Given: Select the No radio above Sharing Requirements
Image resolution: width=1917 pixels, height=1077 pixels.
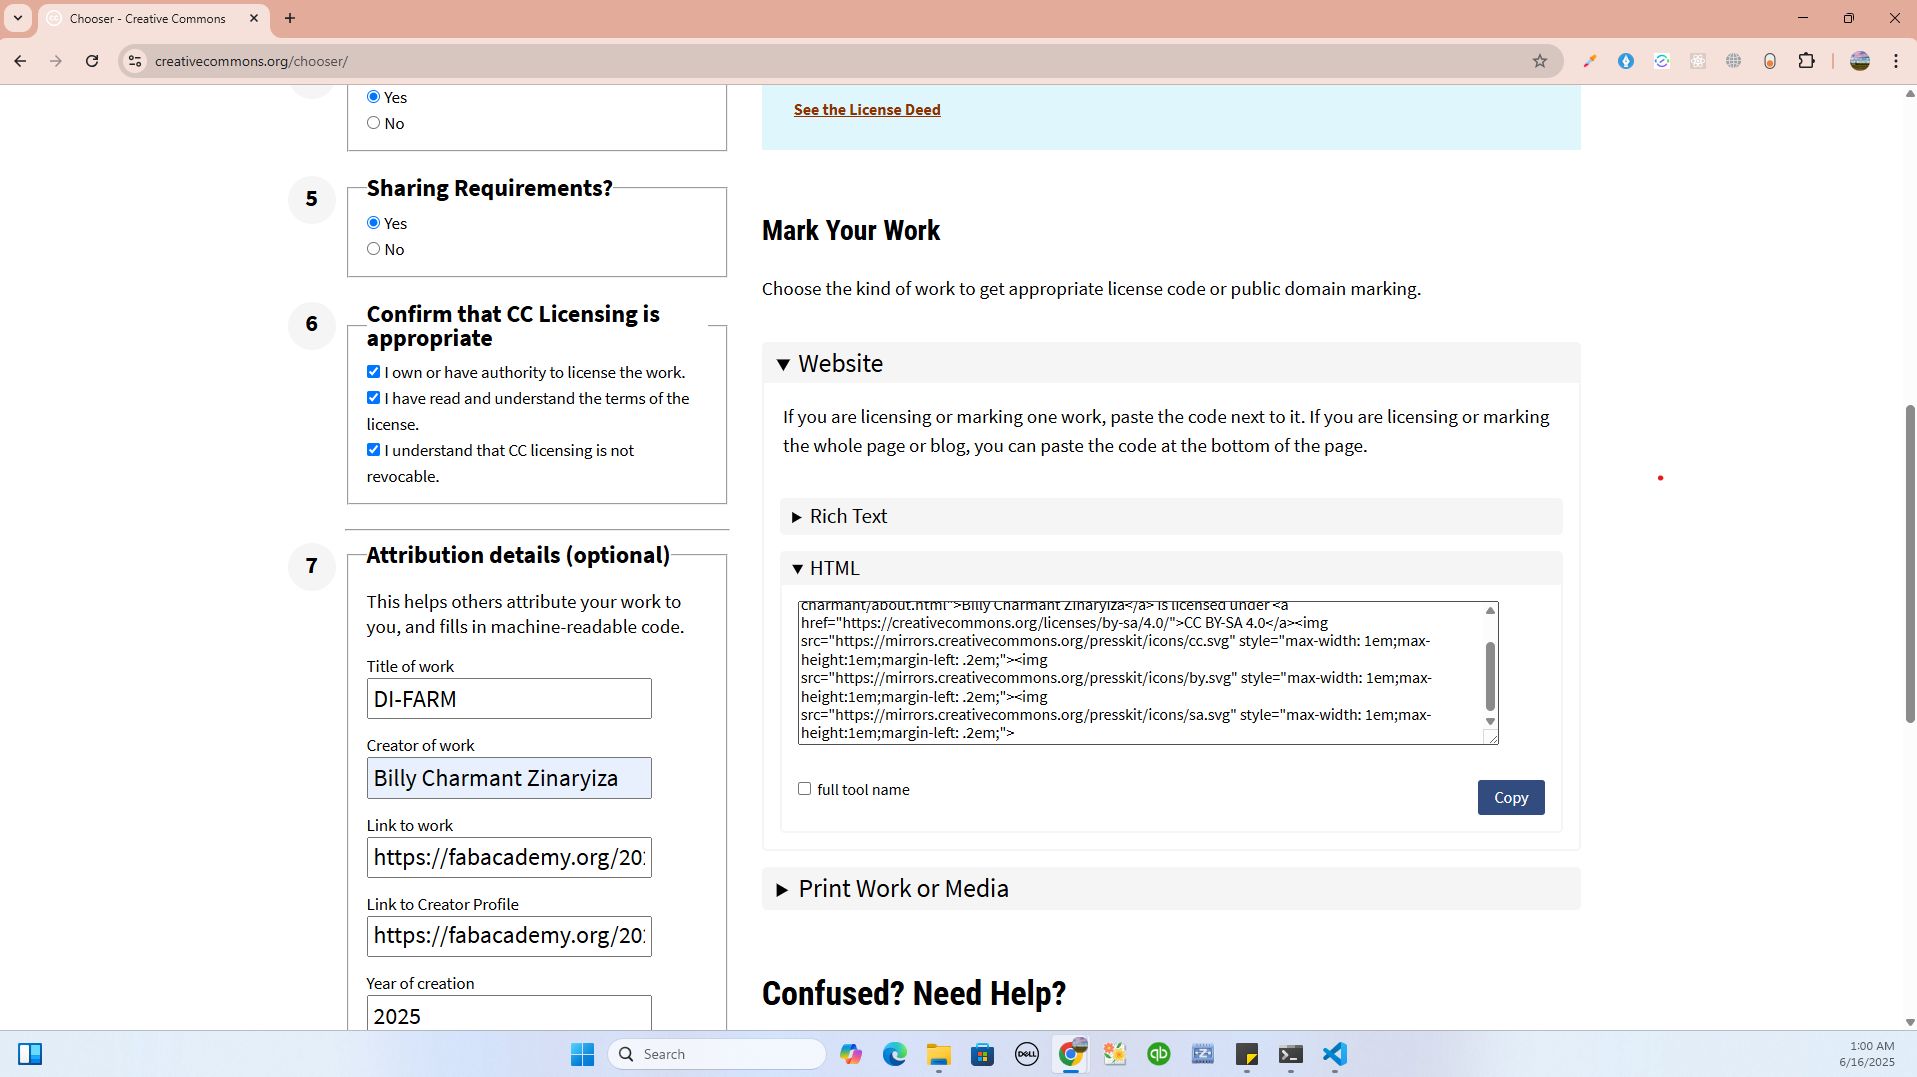Looking at the screenshot, I should pyautogui.click(x=373, y=123).
